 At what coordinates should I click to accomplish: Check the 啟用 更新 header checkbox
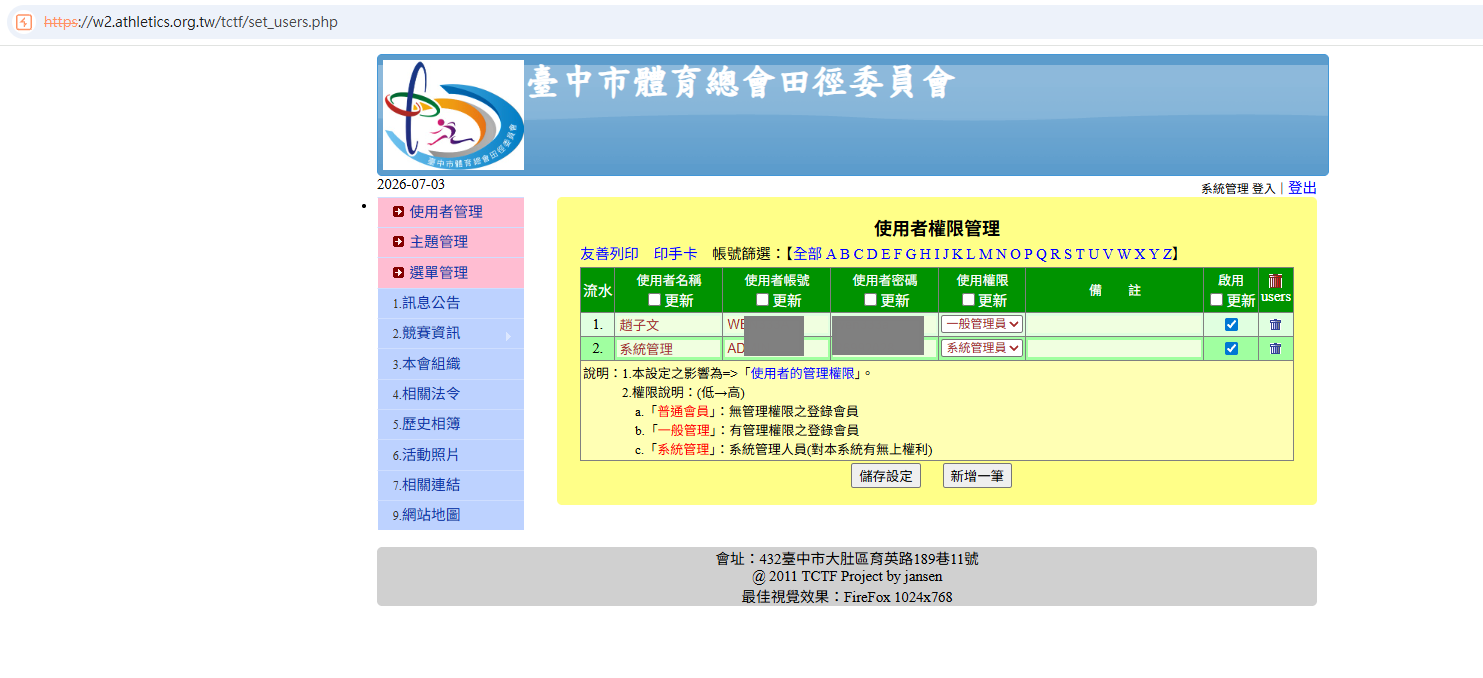coord(1216,300)
